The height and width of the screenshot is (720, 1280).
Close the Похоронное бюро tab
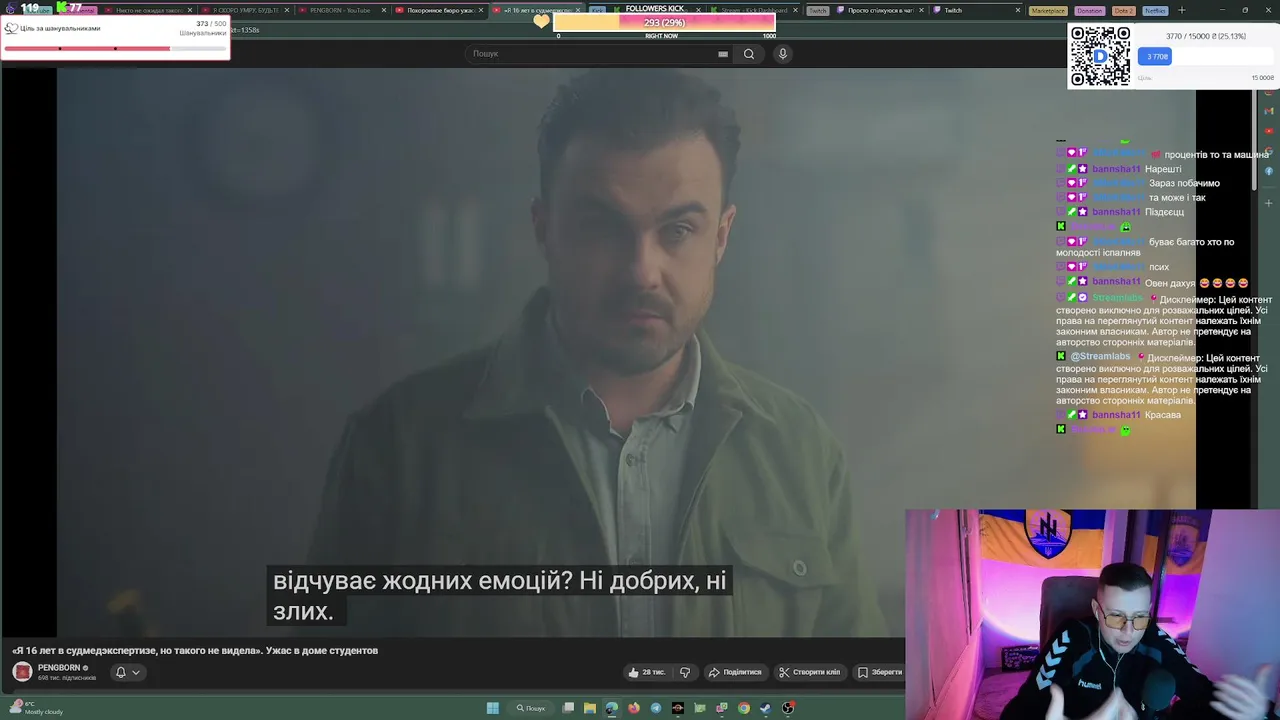481,10
